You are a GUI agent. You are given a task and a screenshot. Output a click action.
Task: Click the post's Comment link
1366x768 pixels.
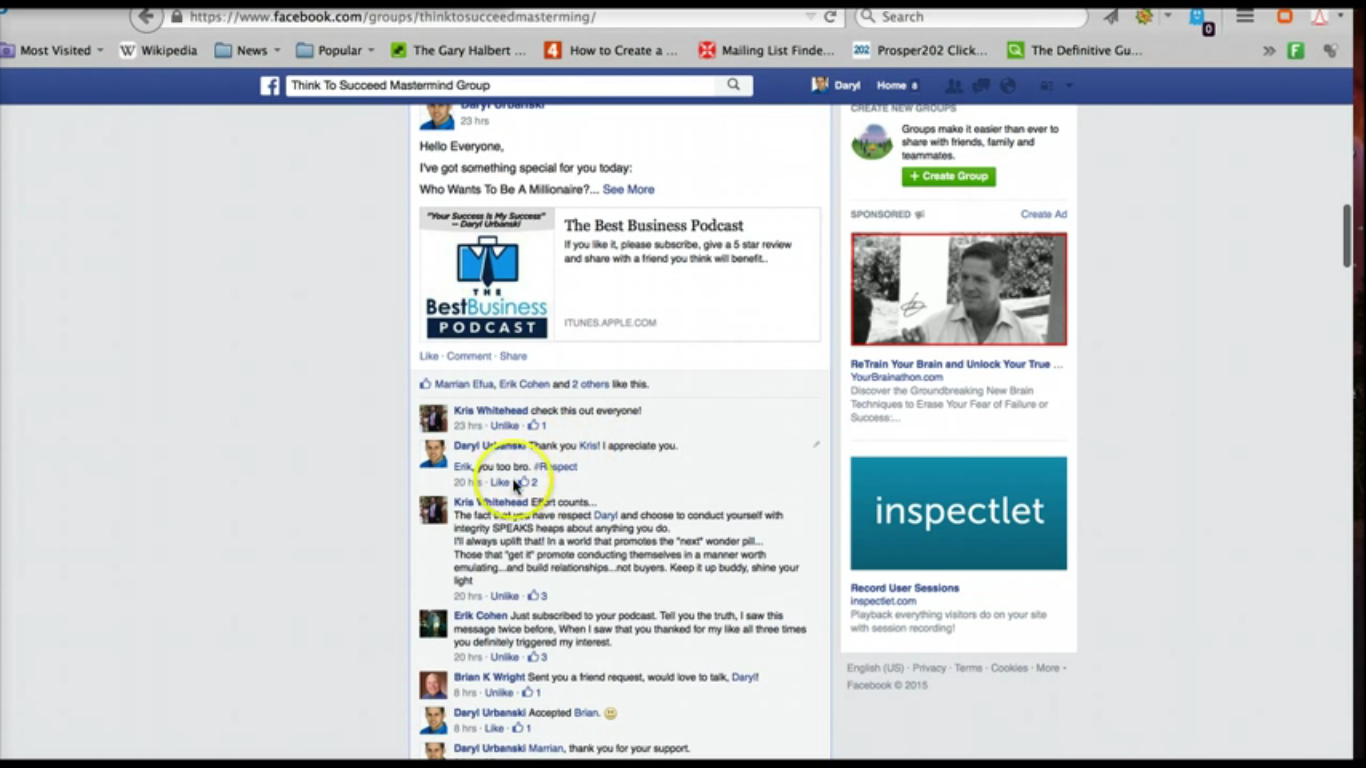(469, 356)
